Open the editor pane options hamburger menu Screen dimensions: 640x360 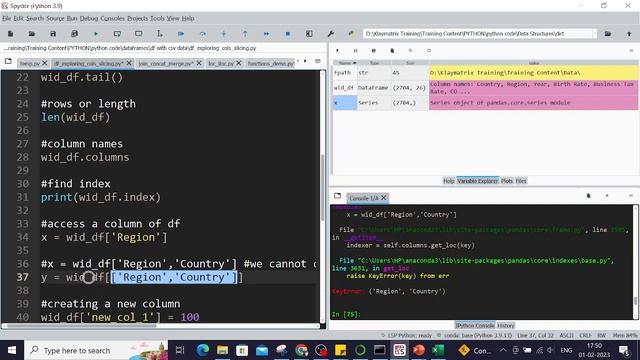(x=318, y=61)
